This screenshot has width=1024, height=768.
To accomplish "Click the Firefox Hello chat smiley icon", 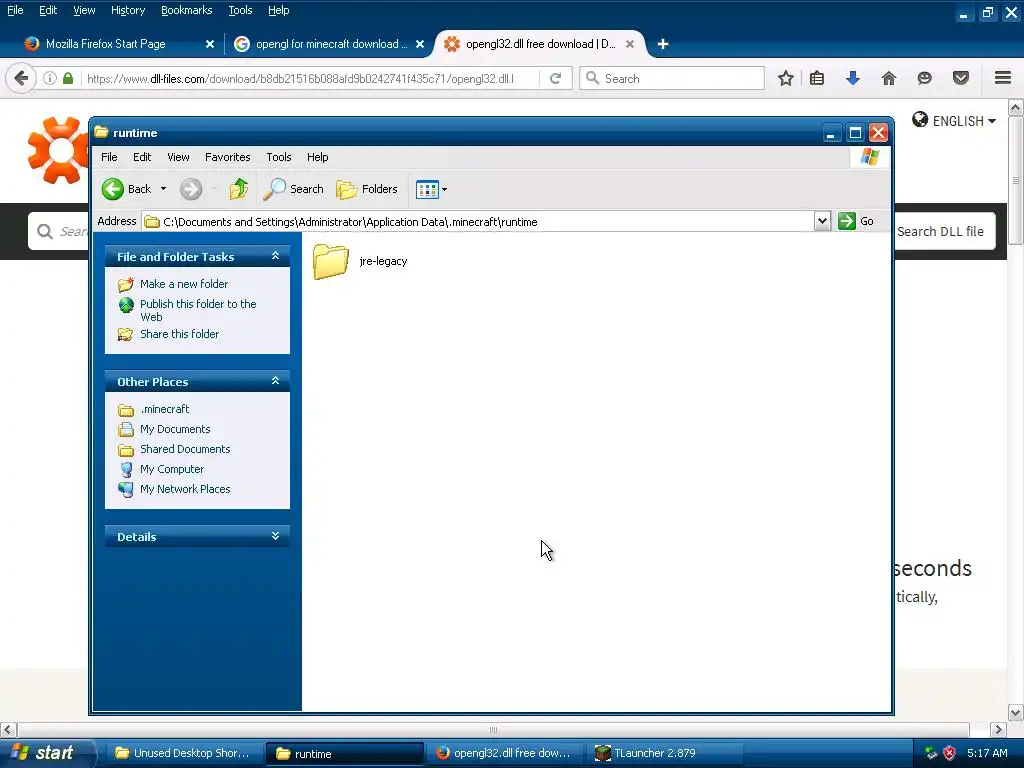I will (924, 79).
